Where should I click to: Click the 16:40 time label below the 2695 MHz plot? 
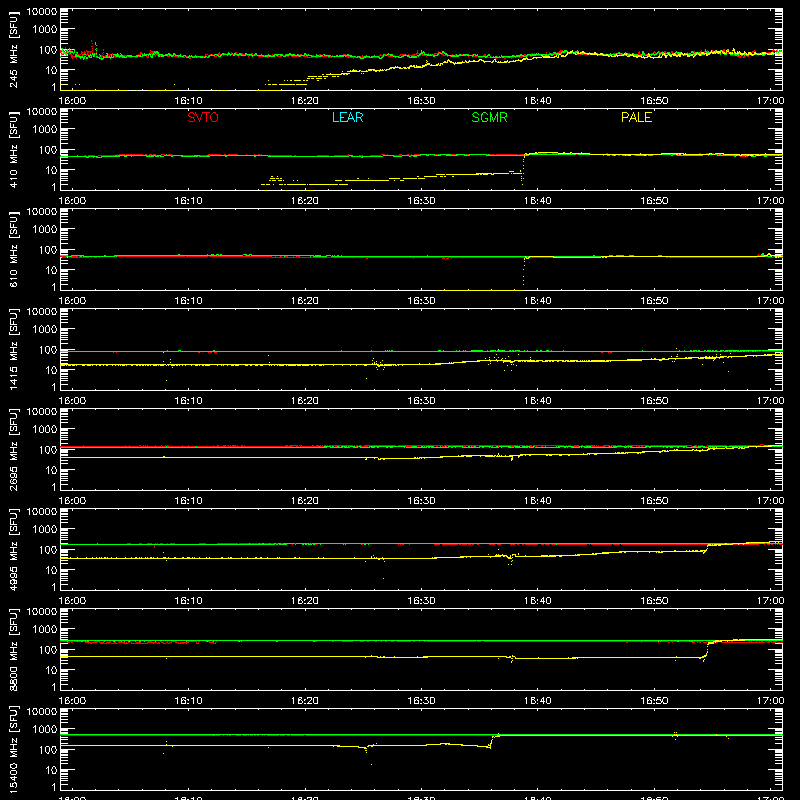[538, 501]
